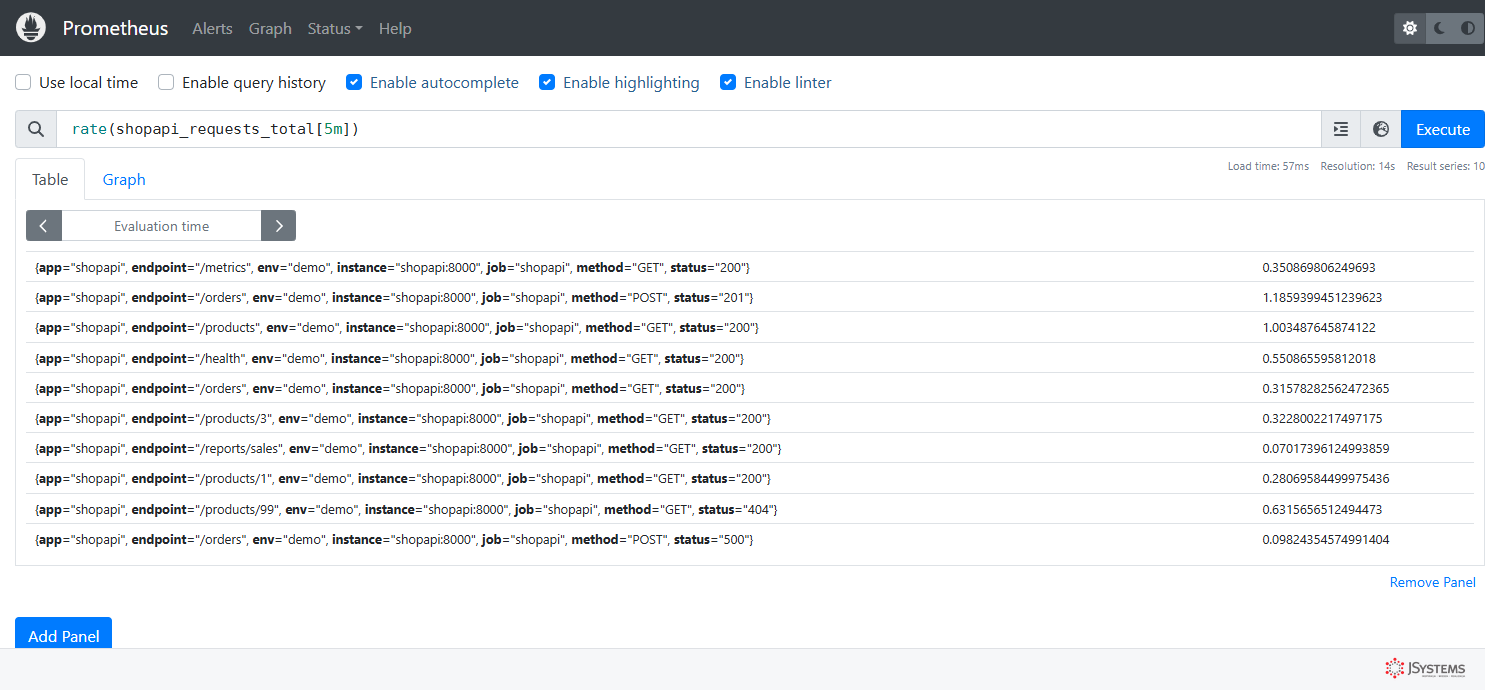This screenshot has height=690, width=1485.
Task: Open the Help page
Action: tap(395, 28)
